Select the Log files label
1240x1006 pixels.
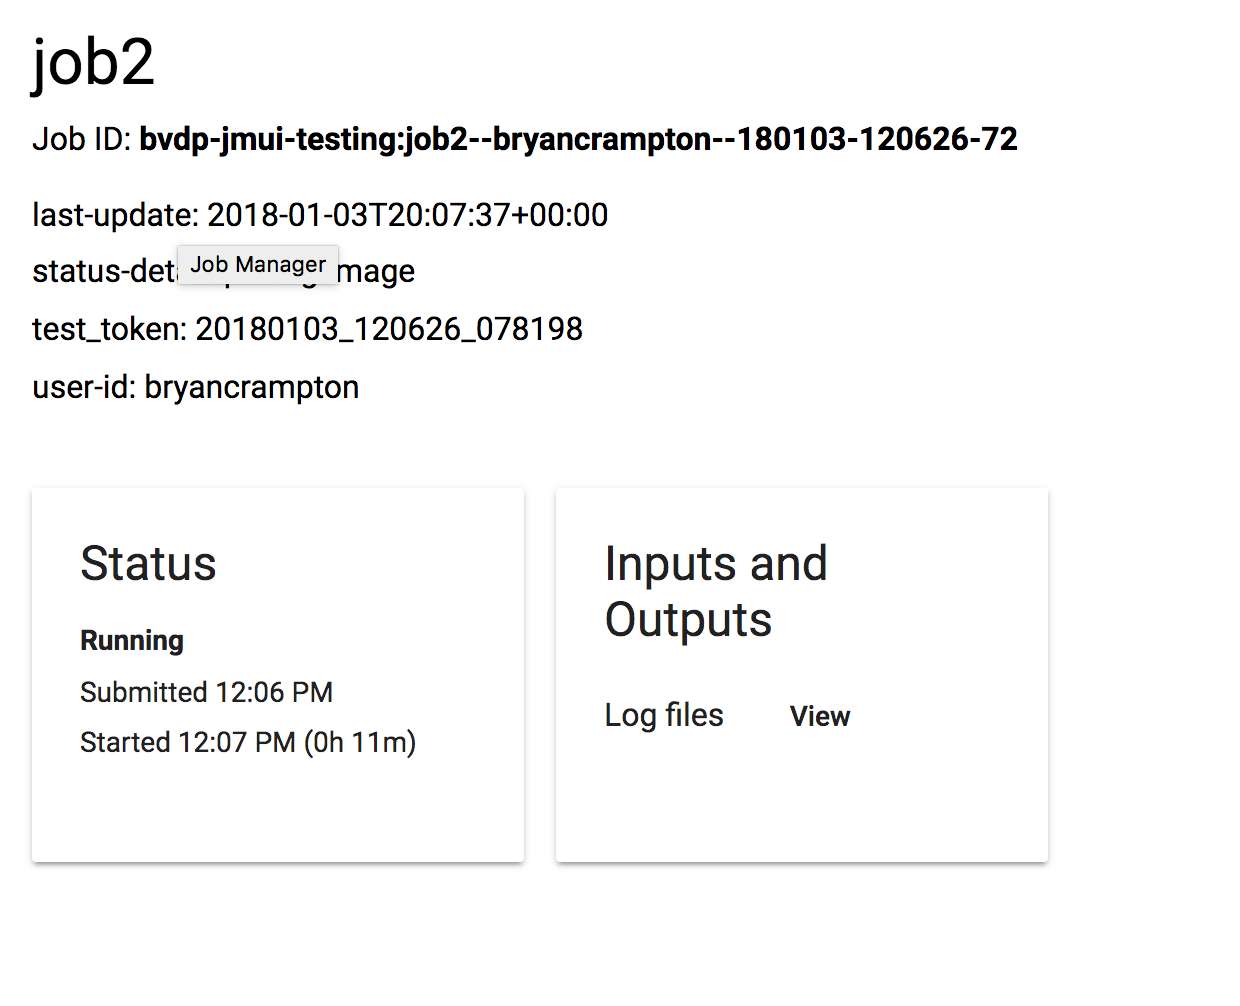[x=663, y=715]
